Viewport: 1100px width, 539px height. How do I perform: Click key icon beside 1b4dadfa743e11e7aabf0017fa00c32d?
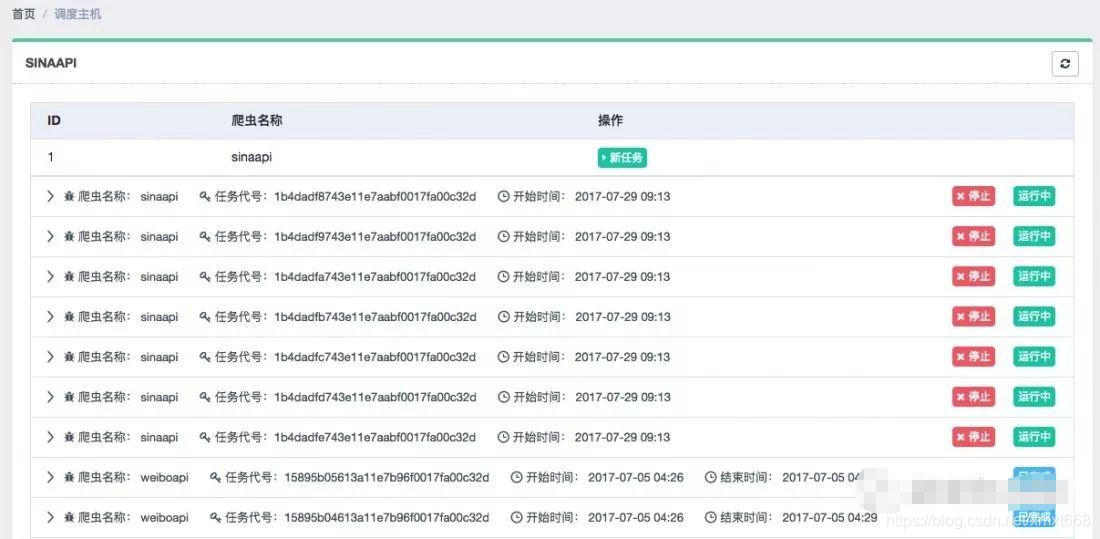tap(205, 277)
